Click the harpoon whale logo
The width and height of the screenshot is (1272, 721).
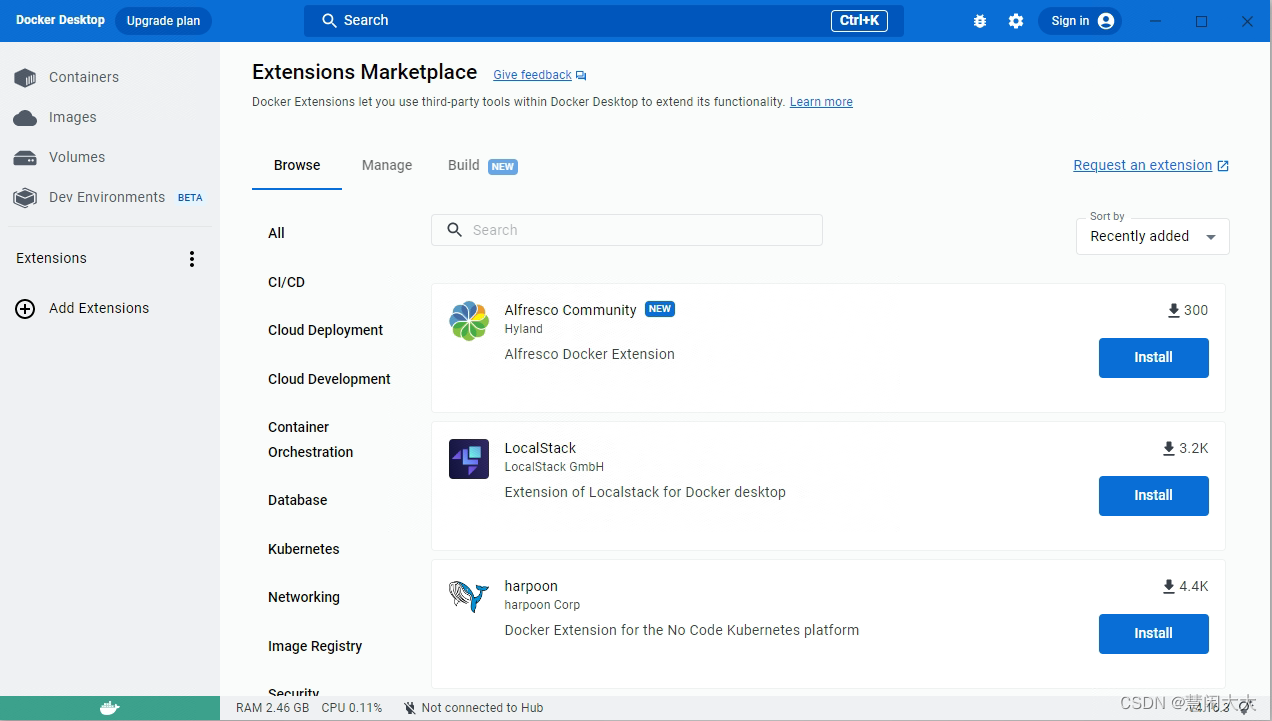click(x=468, y=597)
